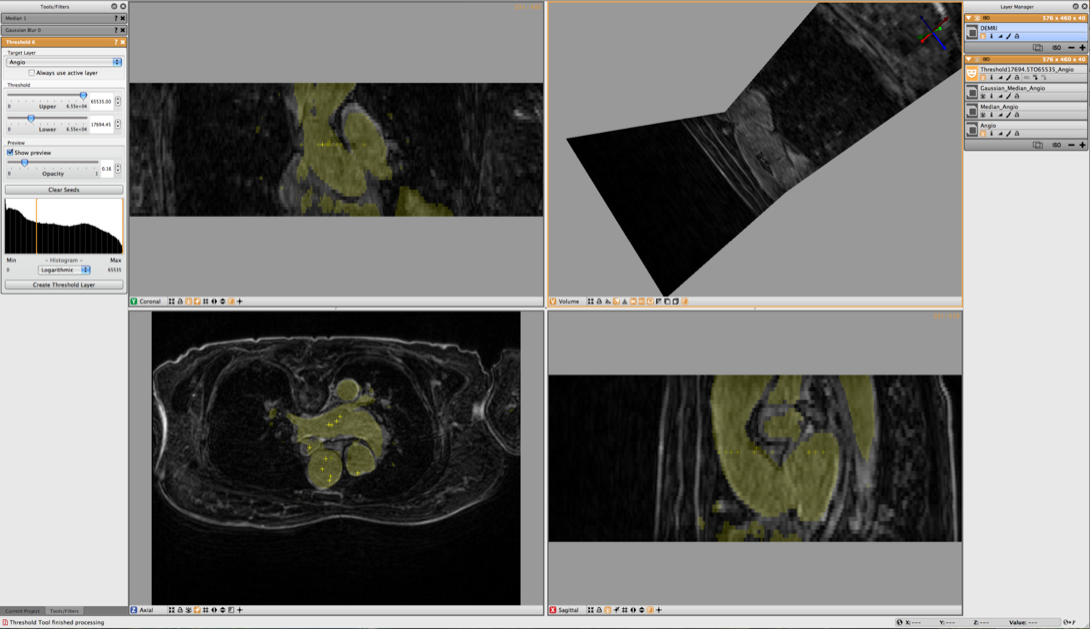This screenshot has width=1090, height=629.
Task: Click the Opacity value field 0.16
Action: tap(106, 168)
